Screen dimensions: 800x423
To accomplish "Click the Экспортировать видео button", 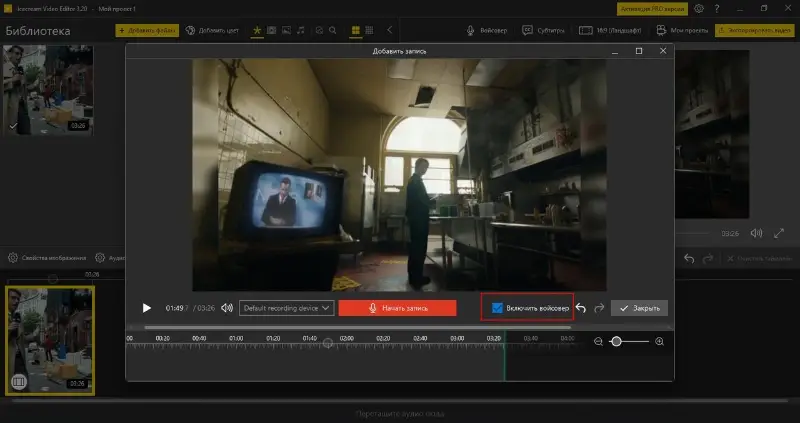I will pos(755,31).
